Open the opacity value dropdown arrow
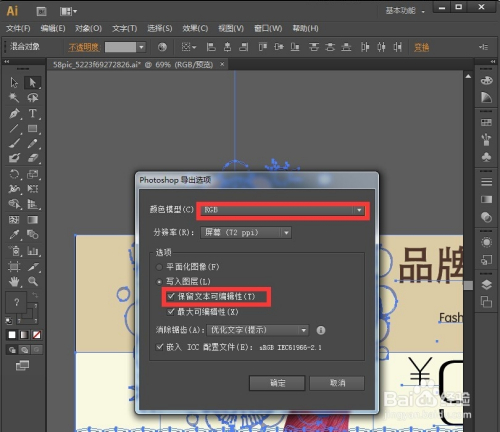Image resolution: width=500 pixels, height=432 pixels. tap(141, 47)
